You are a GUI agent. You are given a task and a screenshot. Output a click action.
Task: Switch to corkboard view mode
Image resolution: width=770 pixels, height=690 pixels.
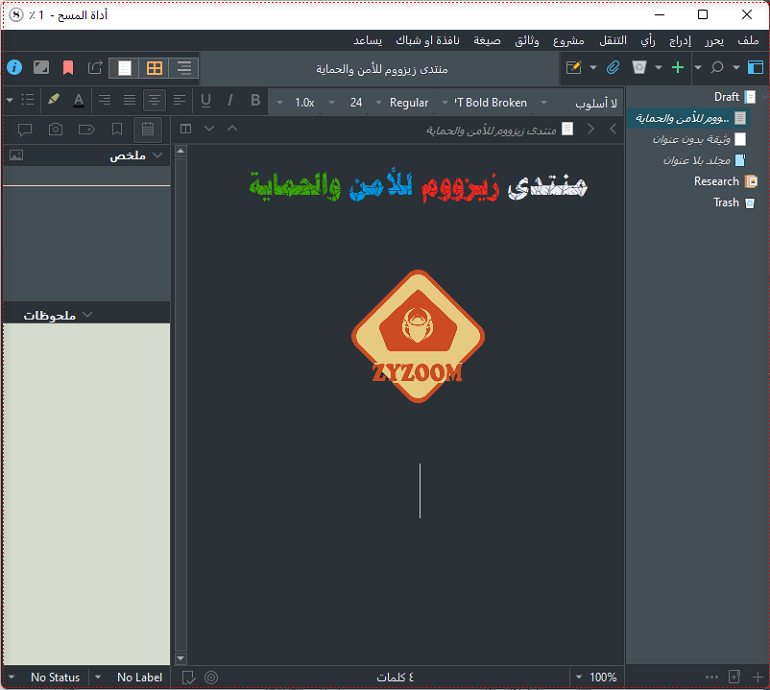click(154, 68)
